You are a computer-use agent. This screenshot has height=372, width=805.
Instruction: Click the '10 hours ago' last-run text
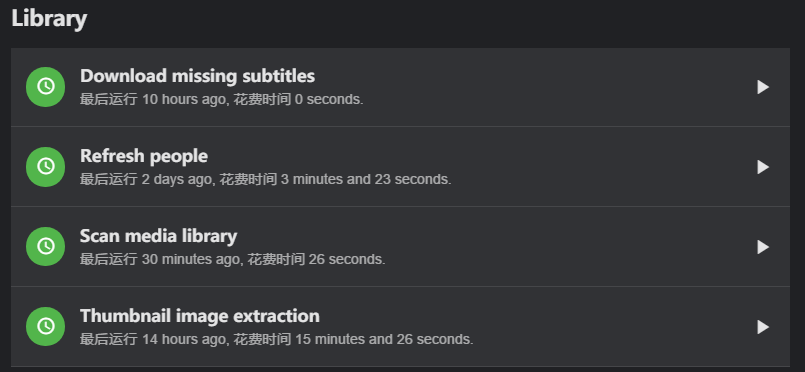[184, 100]
